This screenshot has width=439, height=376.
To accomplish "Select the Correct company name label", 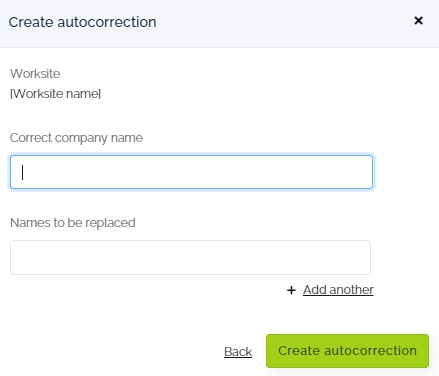I will click(76, 138).
